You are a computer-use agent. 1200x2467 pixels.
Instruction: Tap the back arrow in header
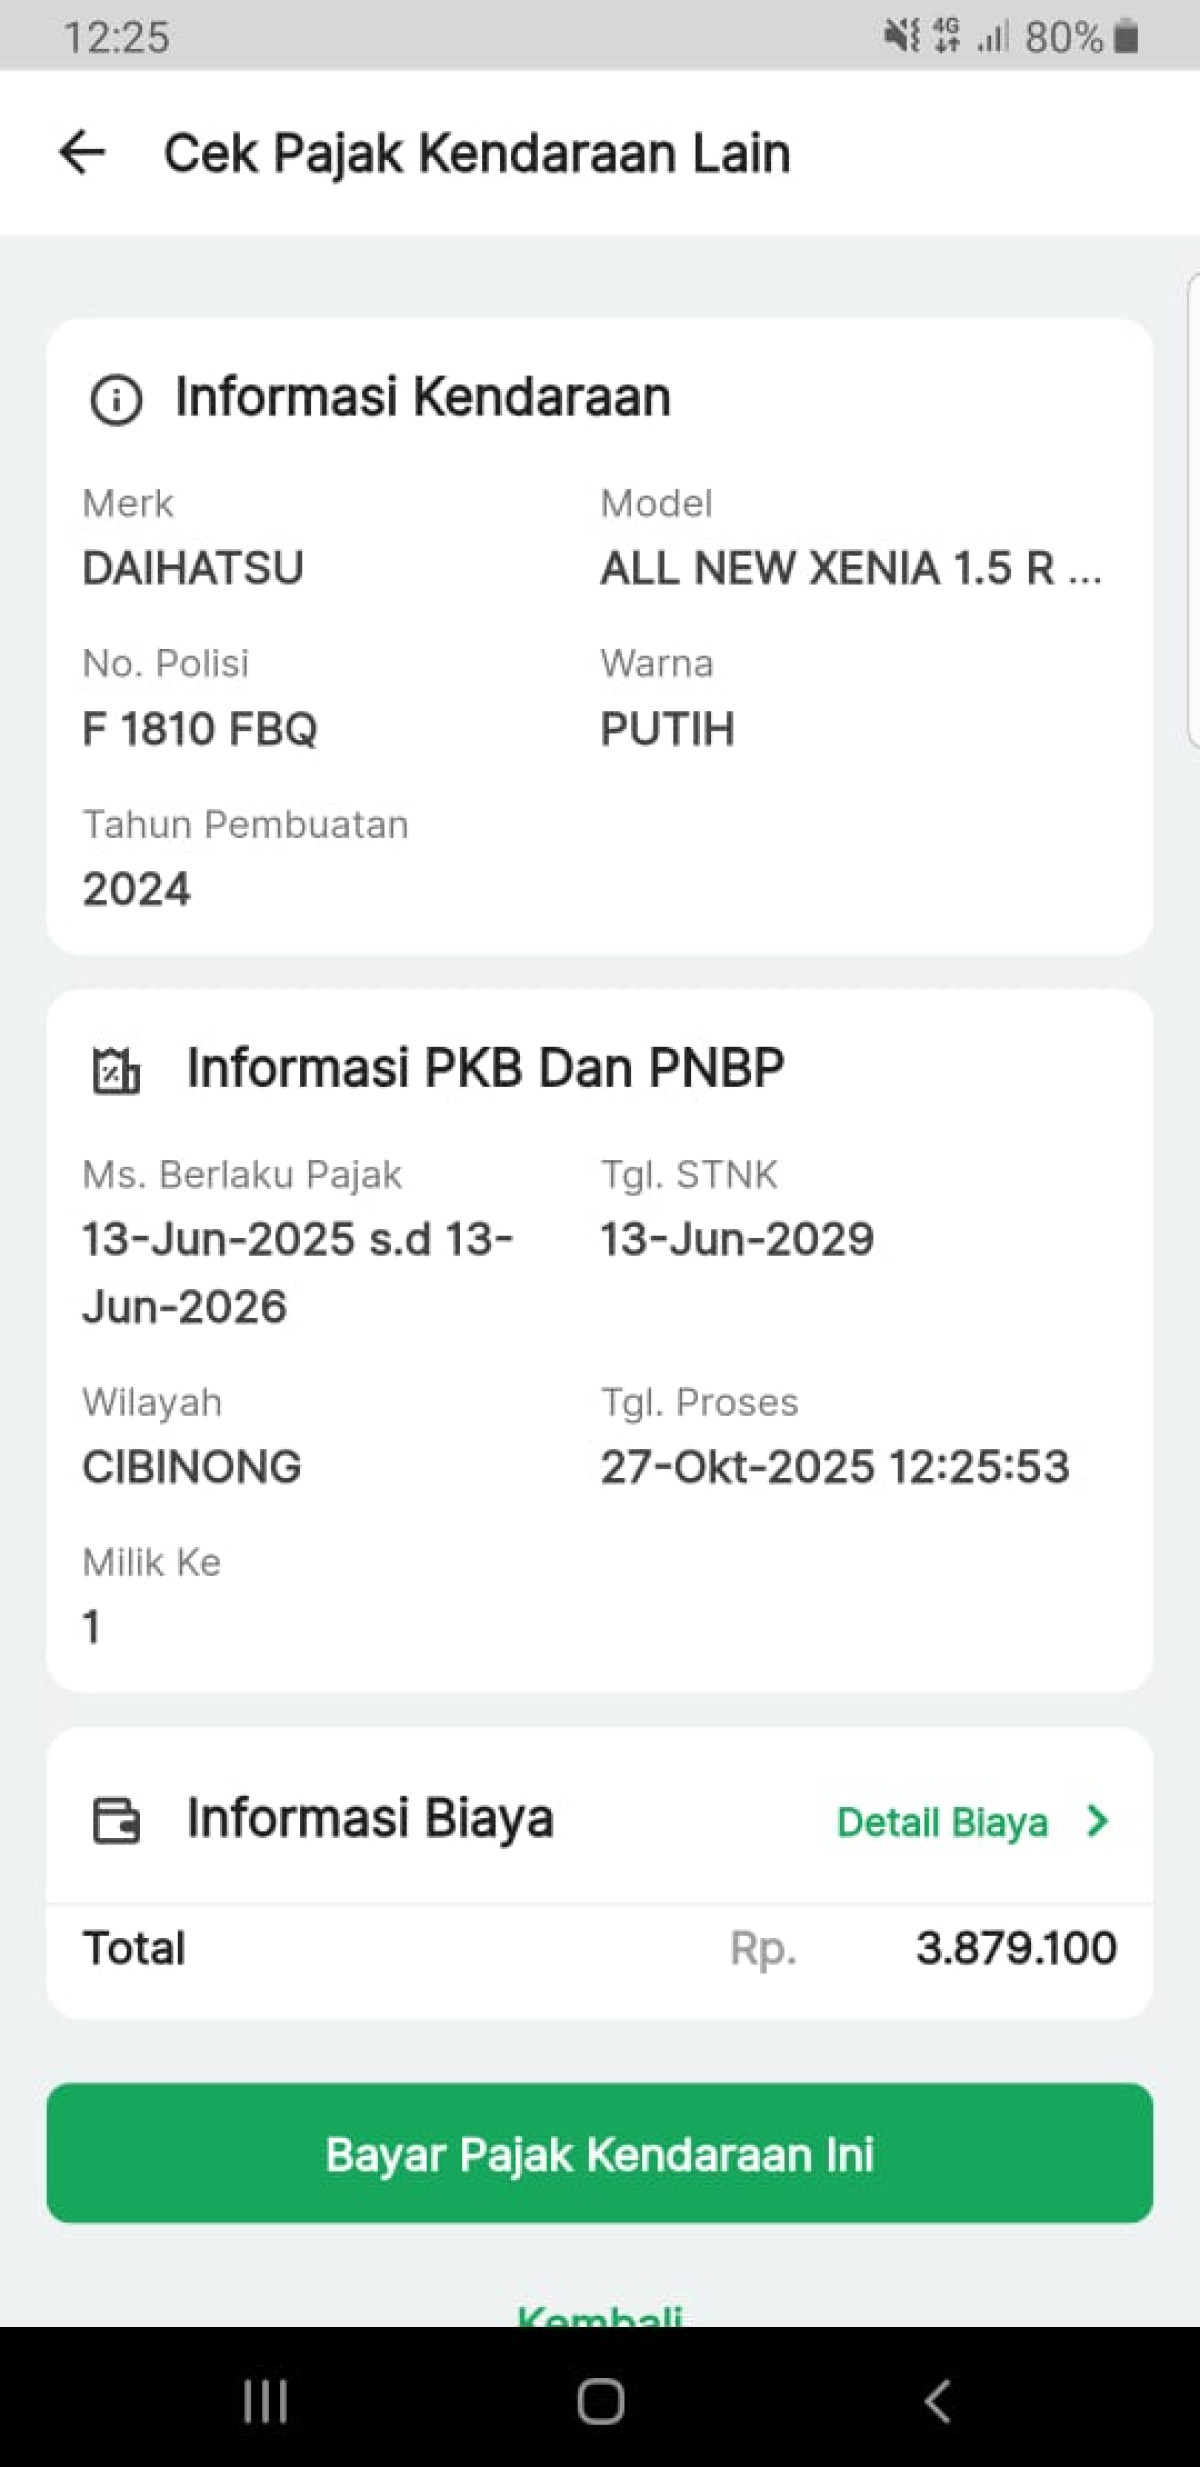tap(82, 153)
